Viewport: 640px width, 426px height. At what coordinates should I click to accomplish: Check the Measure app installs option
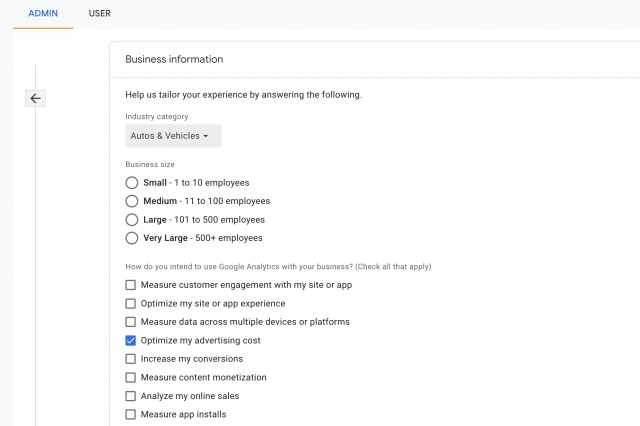click(131, 414)
